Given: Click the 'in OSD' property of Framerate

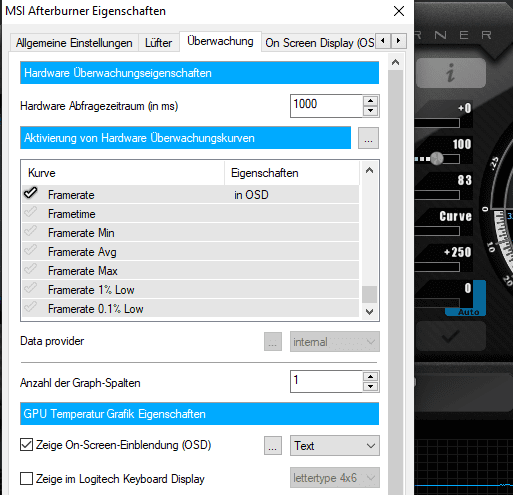Looking at the screenshot, I should [251, 195].
